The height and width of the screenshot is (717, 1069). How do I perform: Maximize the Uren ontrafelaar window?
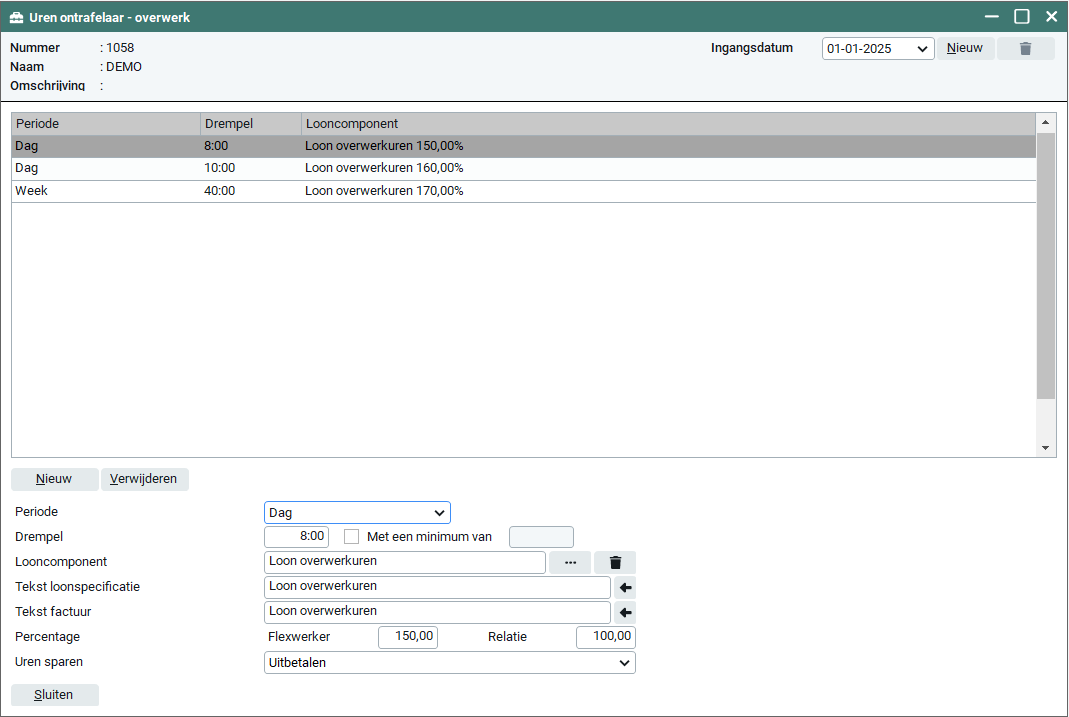[1021, 17]
